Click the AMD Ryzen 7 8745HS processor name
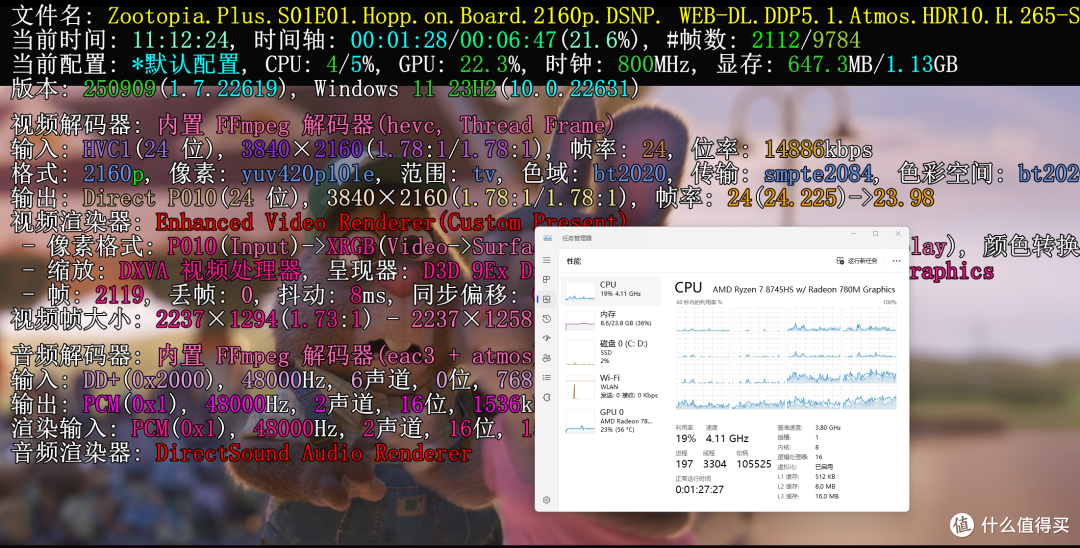 click(804, 289)
